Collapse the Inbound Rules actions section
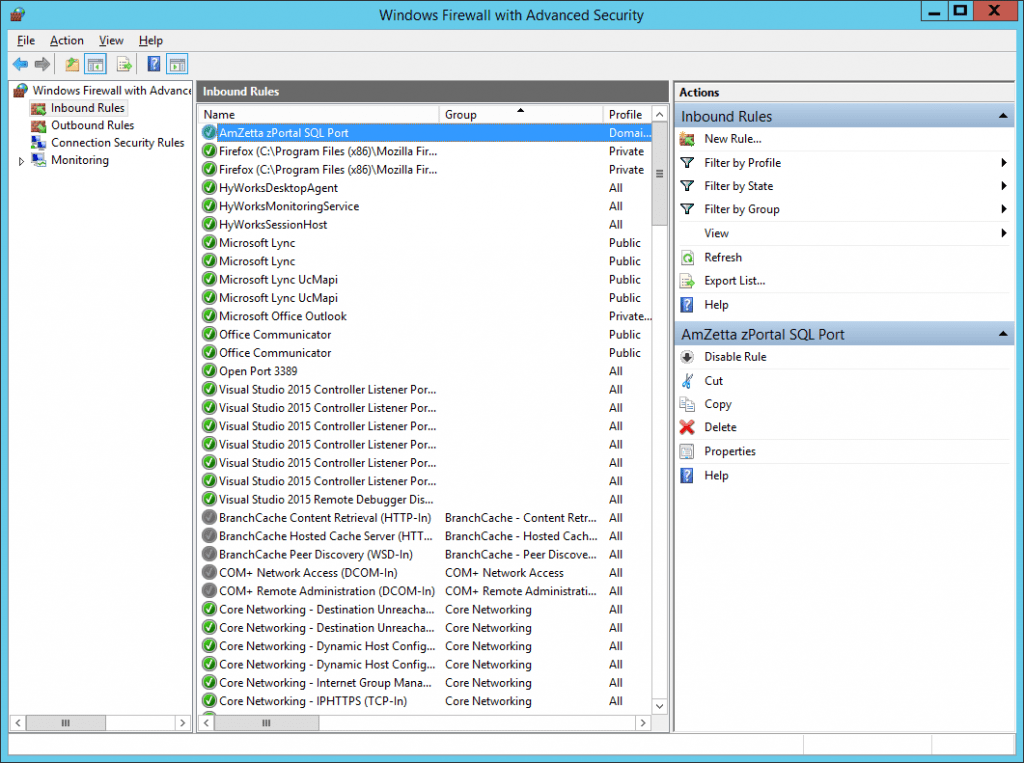The height and width of the screenshot is (763, 1024). tap(1003, 116)
